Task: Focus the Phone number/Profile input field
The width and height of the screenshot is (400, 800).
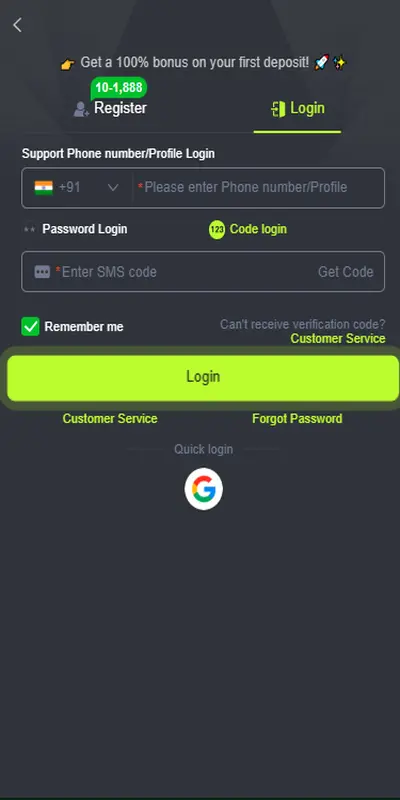Action: pyautogui.click(x=258, y=187)
